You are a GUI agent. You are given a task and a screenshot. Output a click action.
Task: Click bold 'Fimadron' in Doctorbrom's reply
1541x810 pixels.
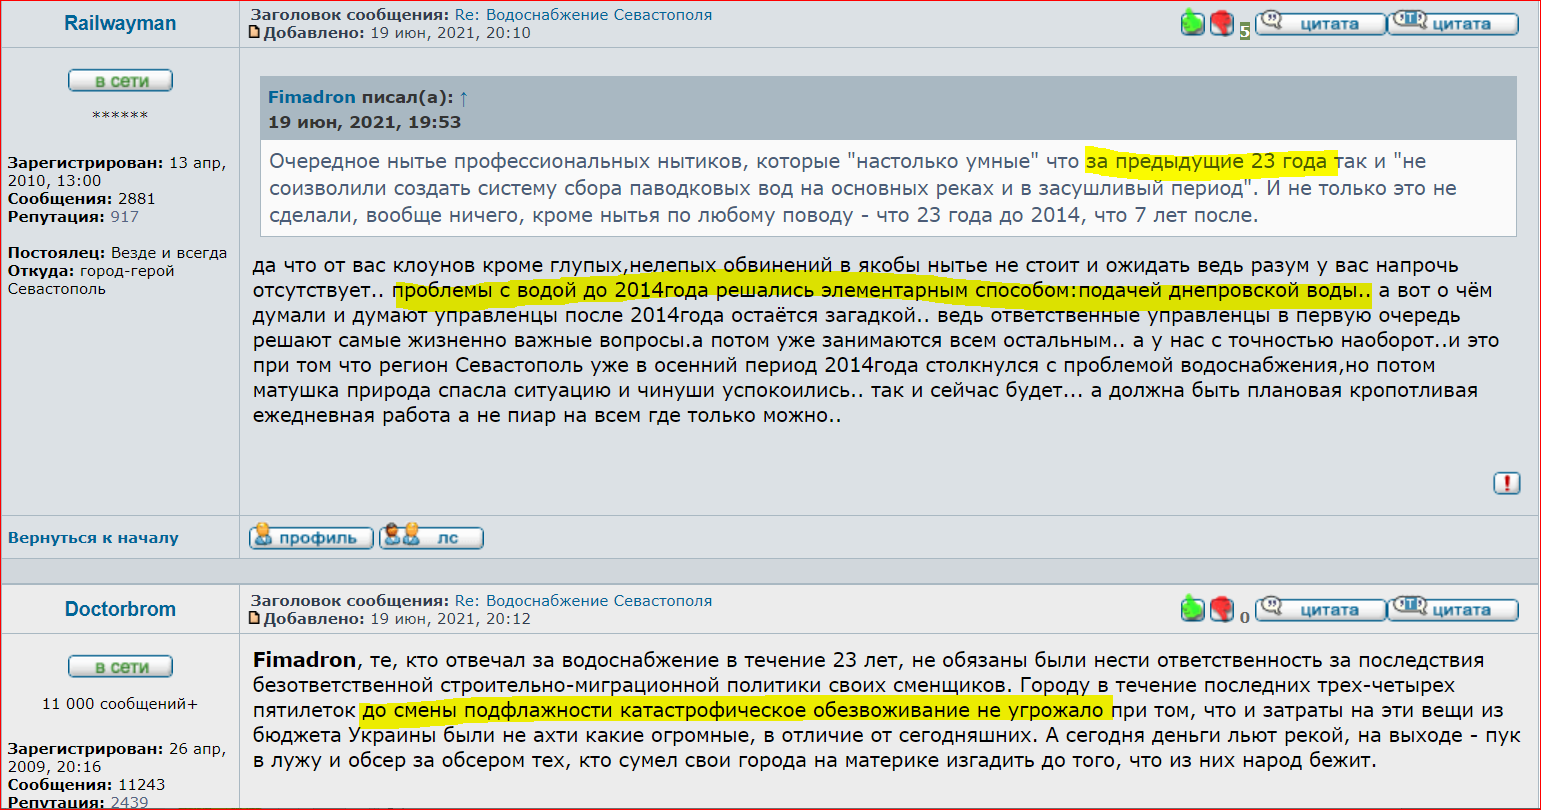[304, 660]
